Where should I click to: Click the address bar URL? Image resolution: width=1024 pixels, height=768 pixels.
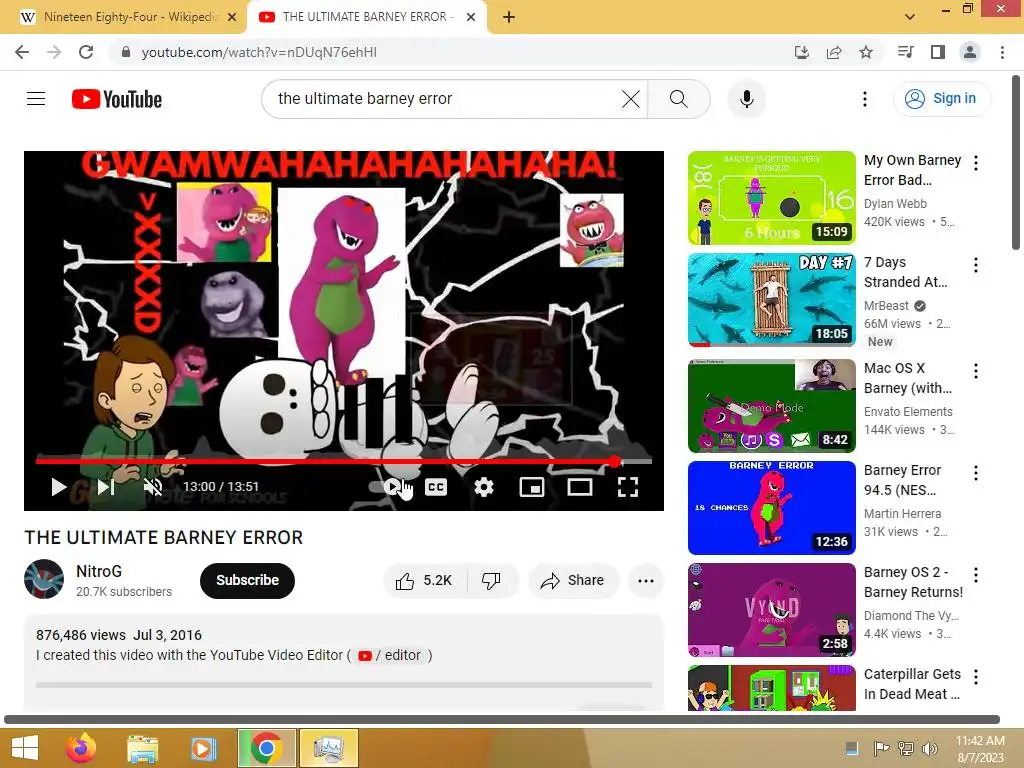coord(259,52)
